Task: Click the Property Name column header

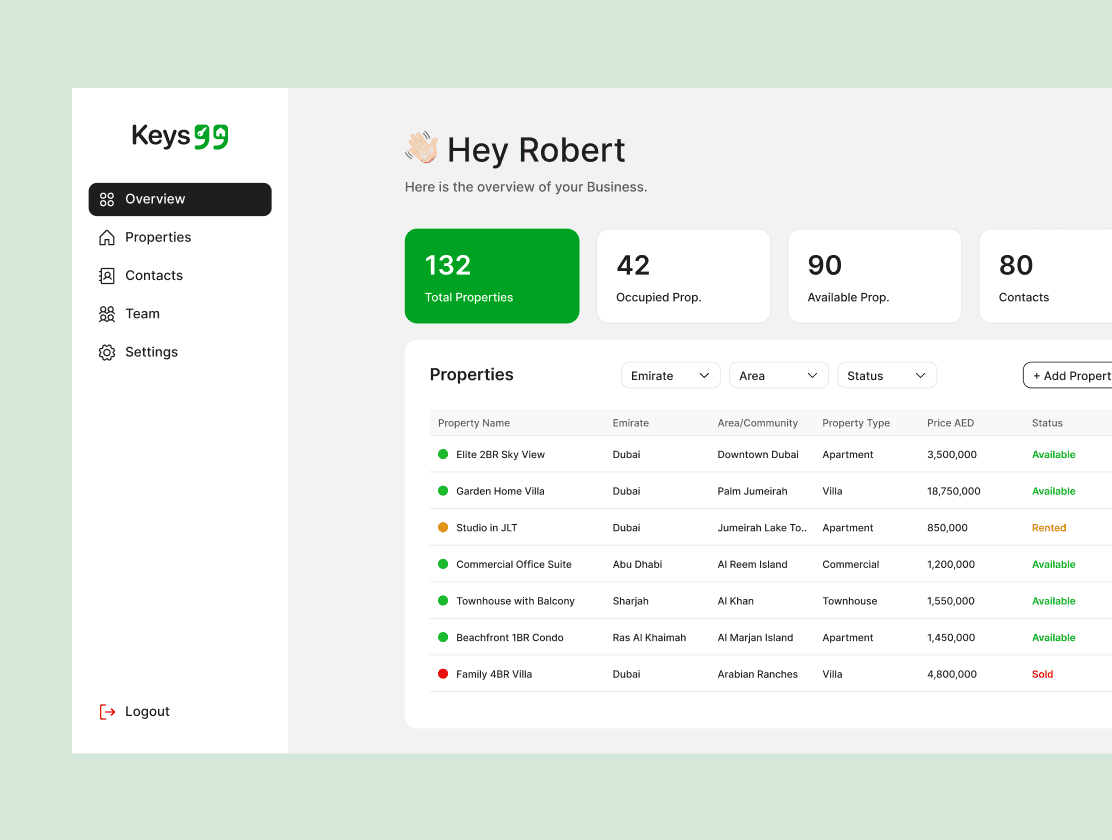Action: pos(474,423)
